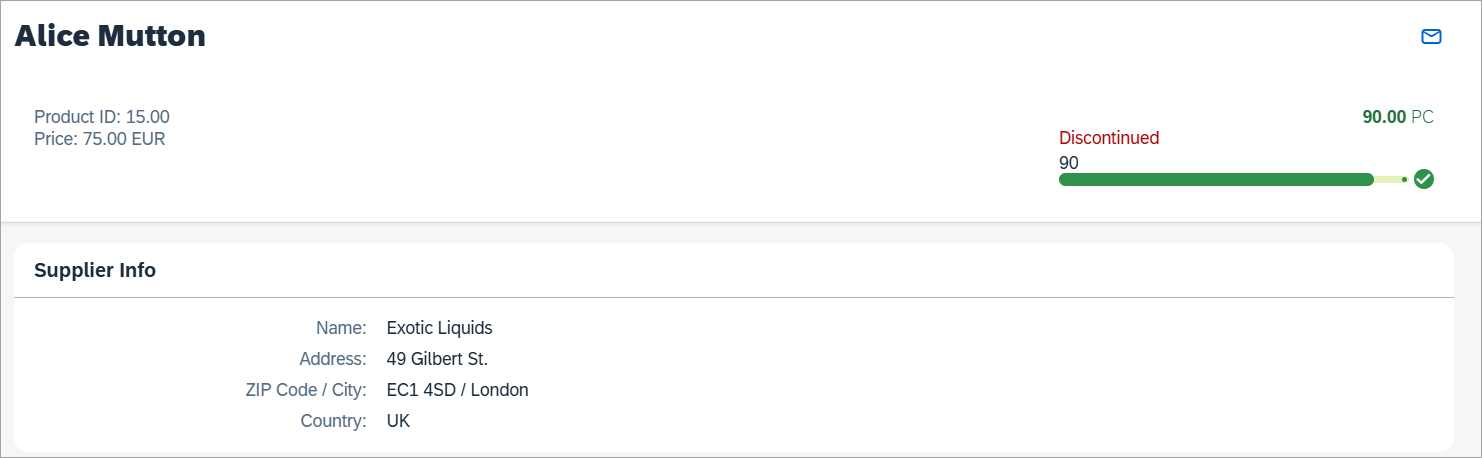Click the Name: field label

point(342,328)
